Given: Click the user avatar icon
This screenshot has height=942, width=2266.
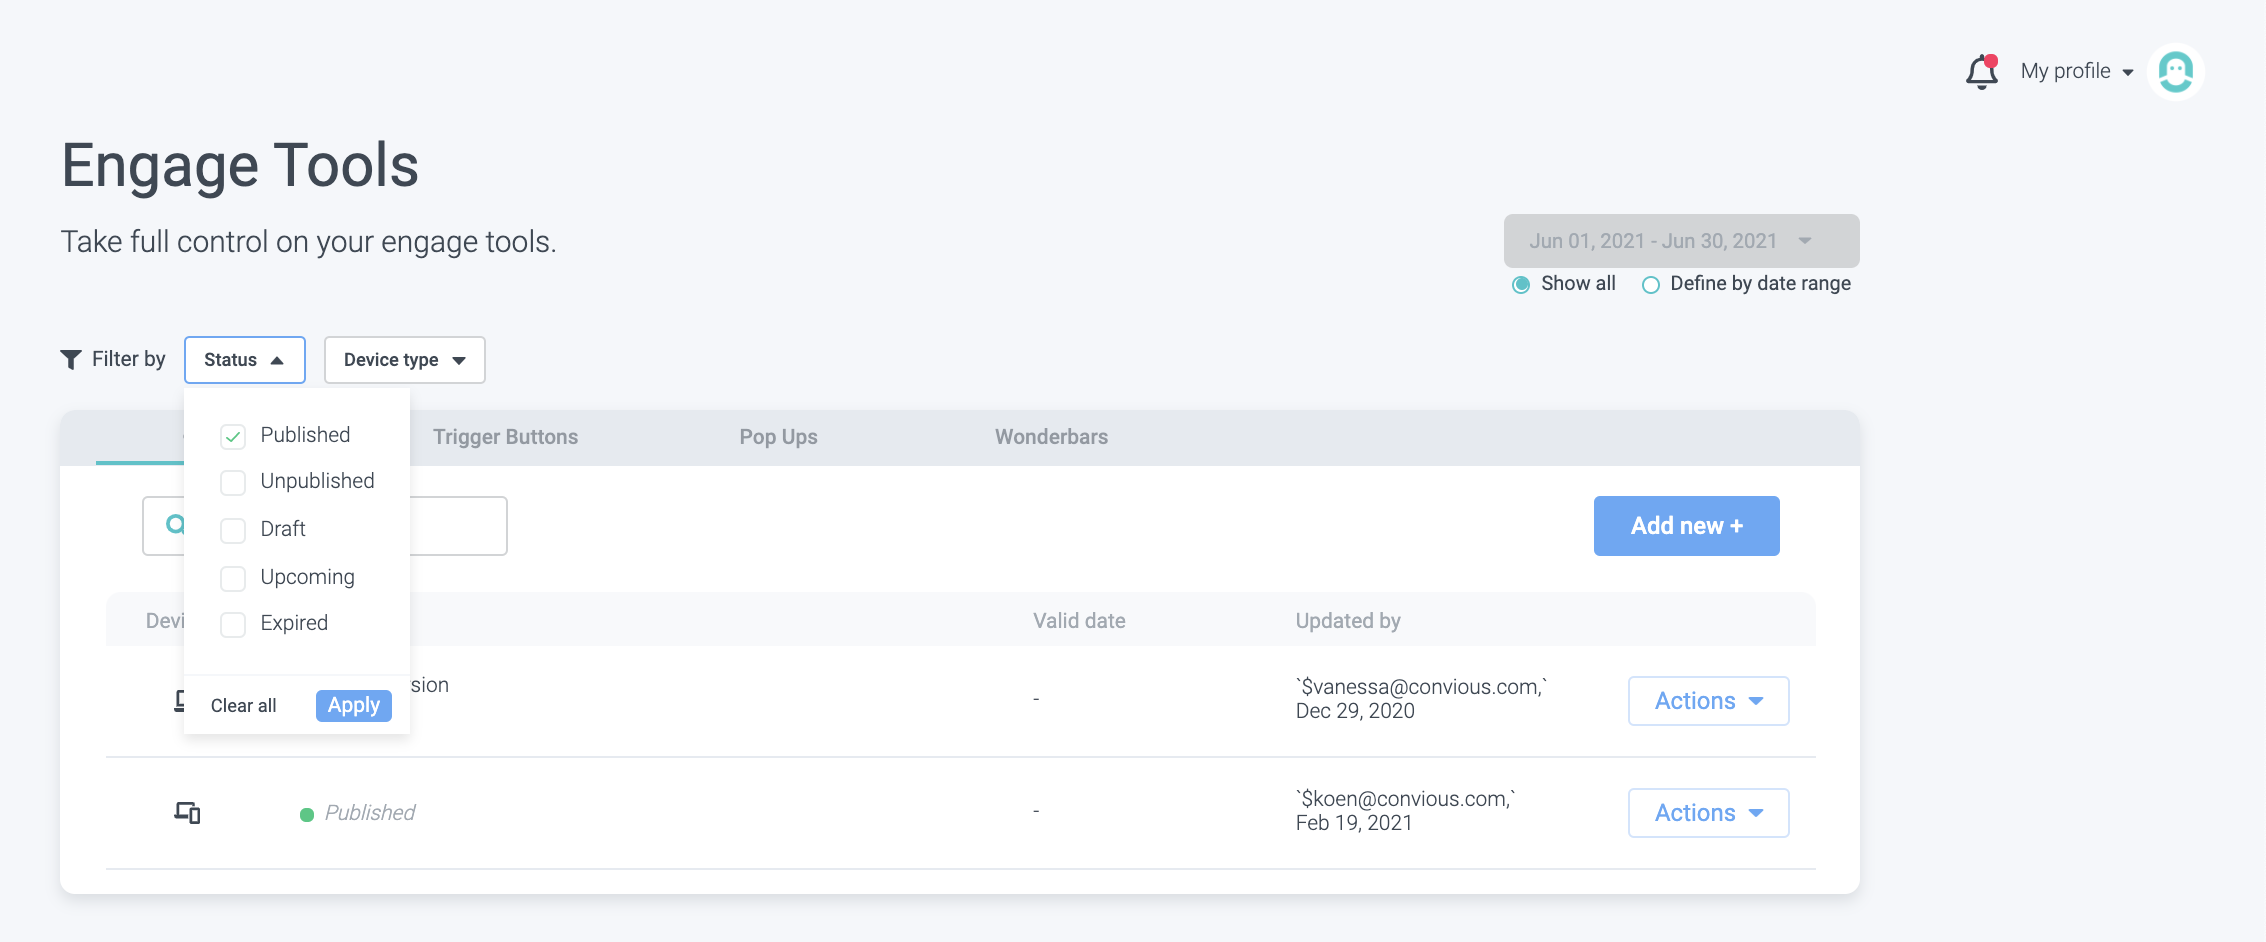Looking at the screenshot, I should (x=2175, y=72).
